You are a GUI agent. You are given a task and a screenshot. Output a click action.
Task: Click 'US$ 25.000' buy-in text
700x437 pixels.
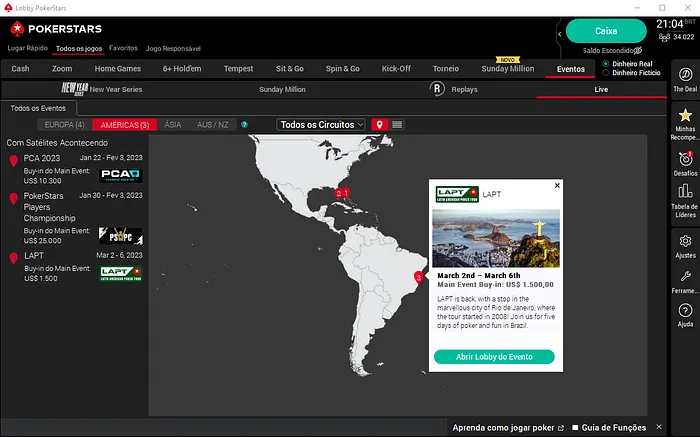42,241
